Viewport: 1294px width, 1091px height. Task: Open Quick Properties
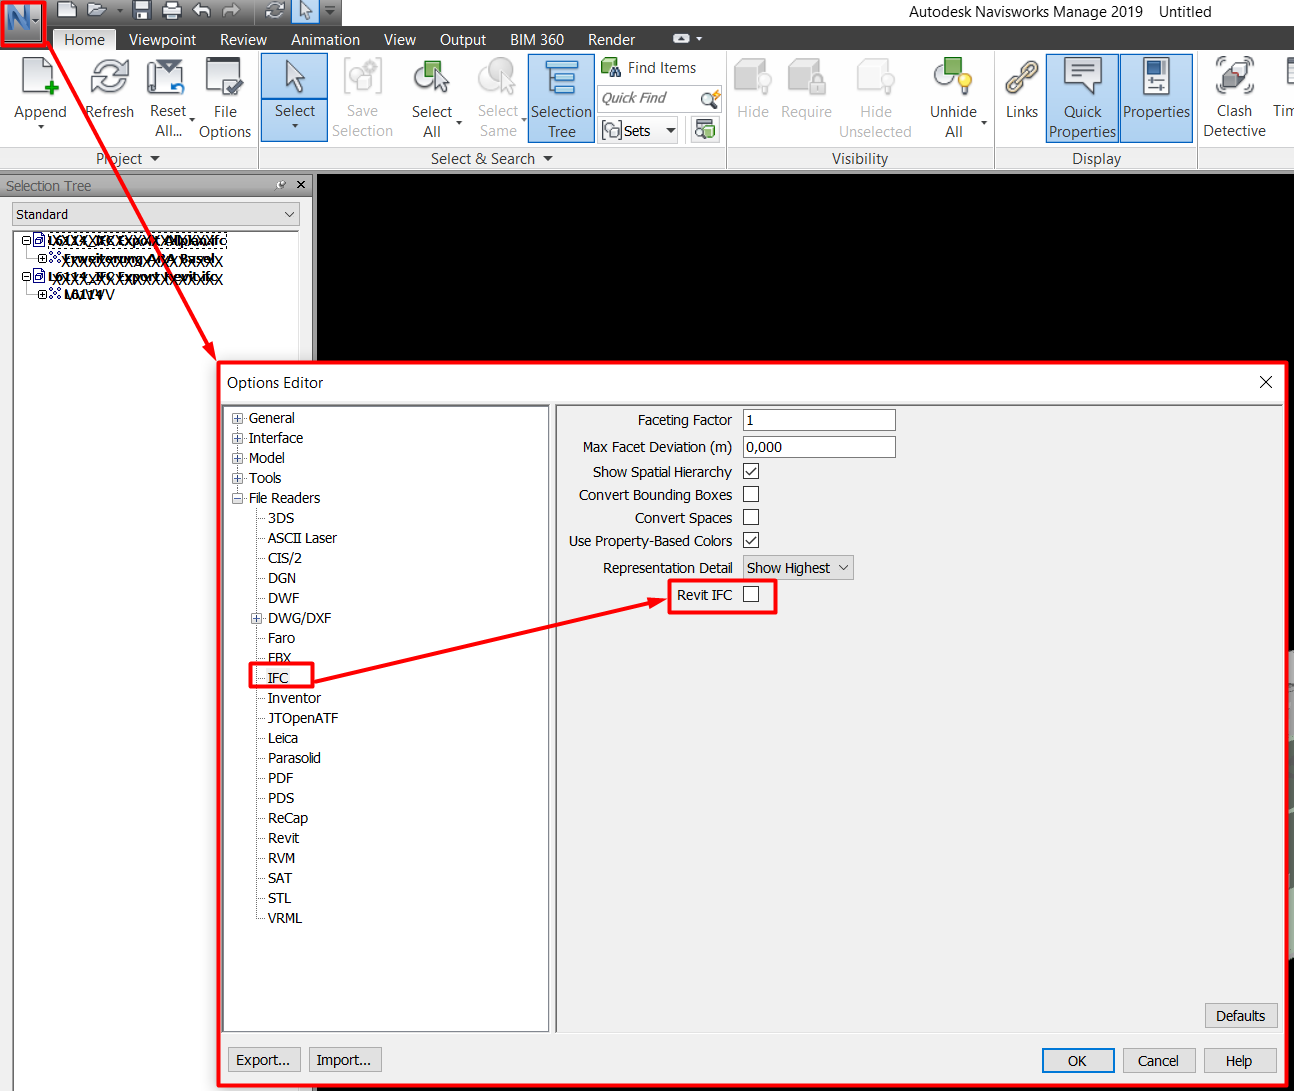(1081, 96)
